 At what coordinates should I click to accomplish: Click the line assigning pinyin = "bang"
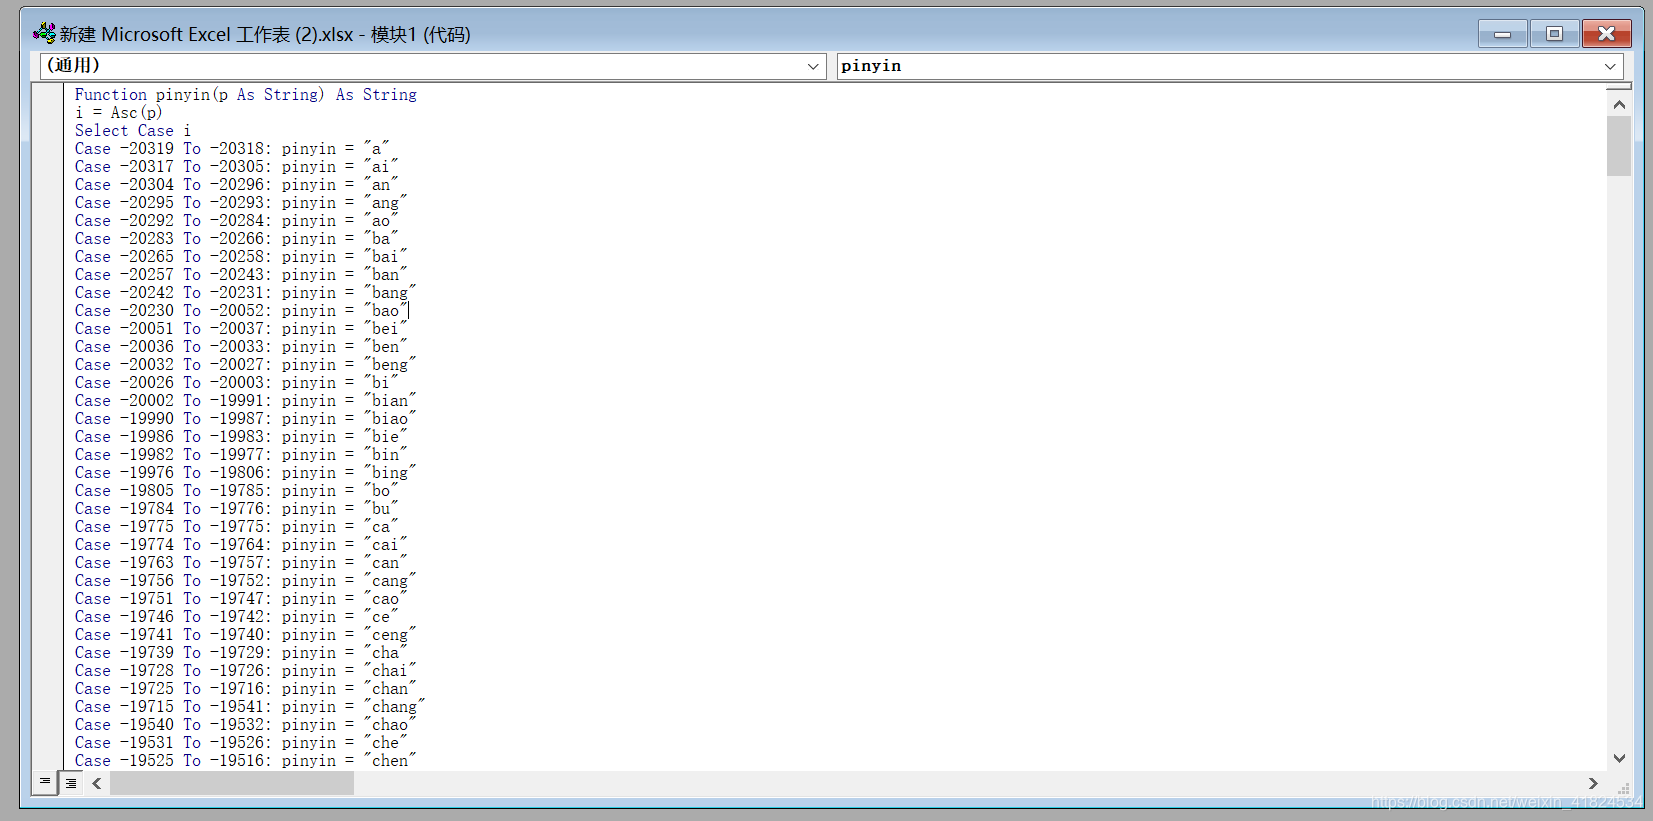[x=245, y=293]
